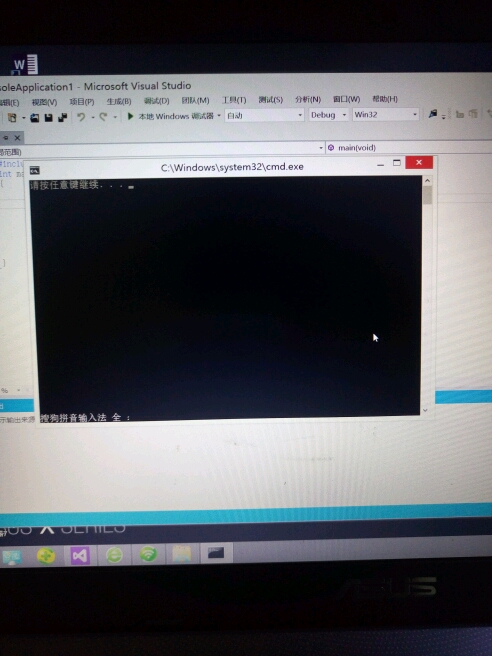Screen dimensions: 492x656
Task: Open the 360 Safe taskbar icon
Action: click(x=46, y=556)
